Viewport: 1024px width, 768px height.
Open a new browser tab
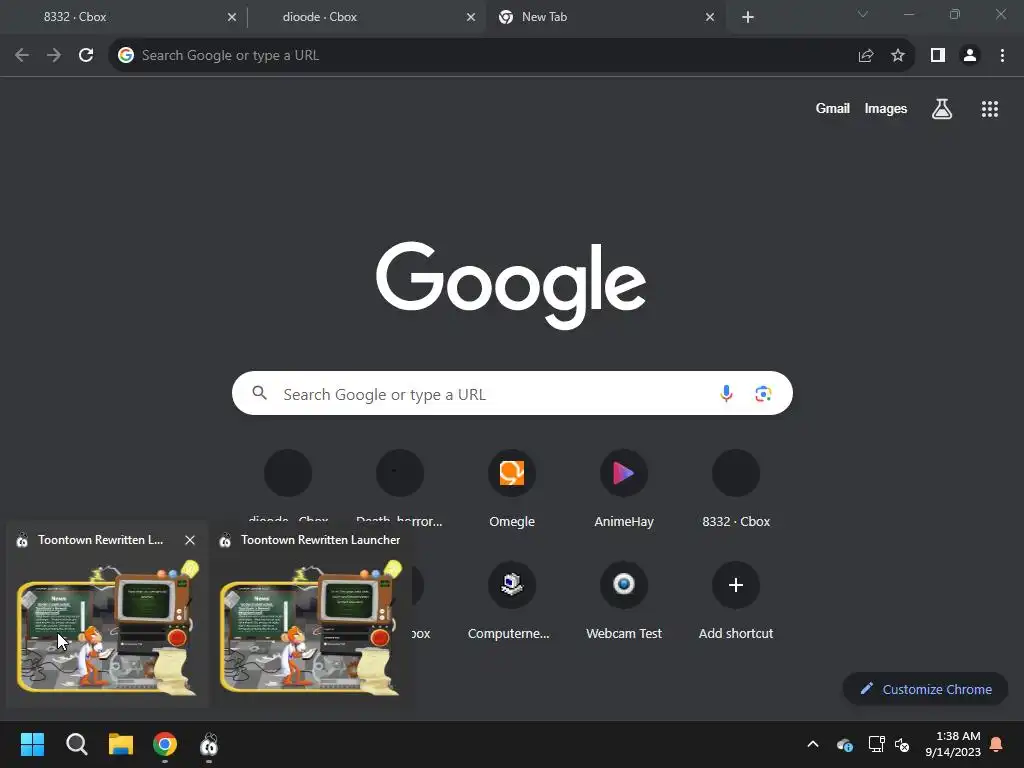click(748, 17)
